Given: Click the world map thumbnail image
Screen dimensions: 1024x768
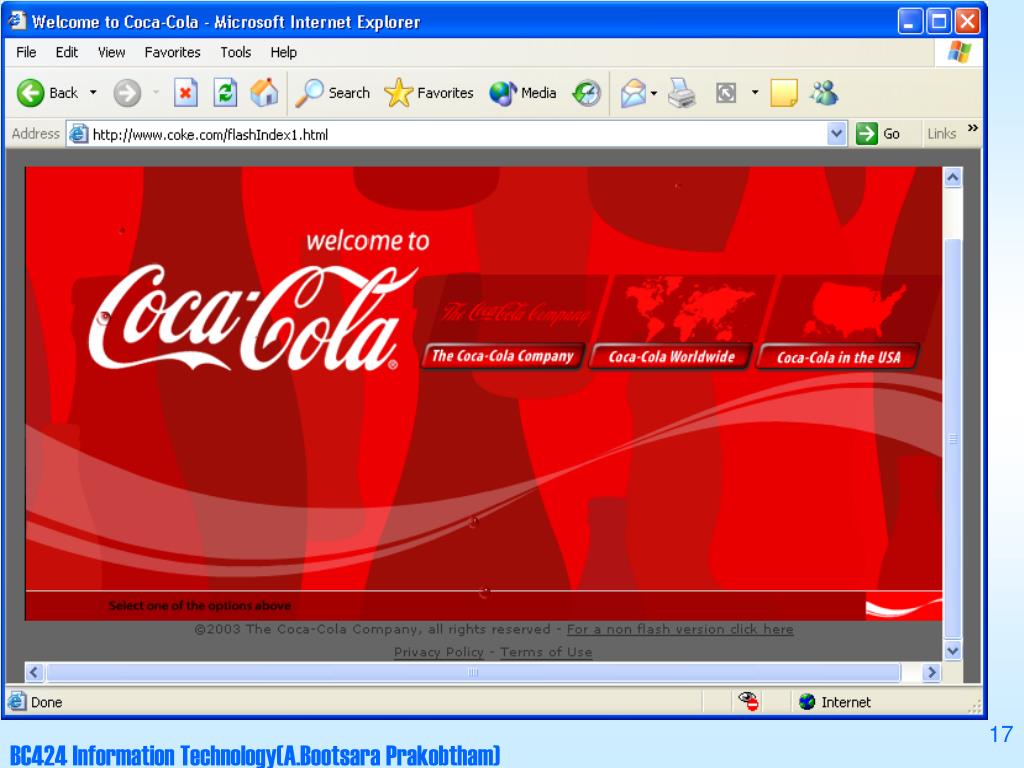Looking at the screenshot, I should click(x=689, y=308).
